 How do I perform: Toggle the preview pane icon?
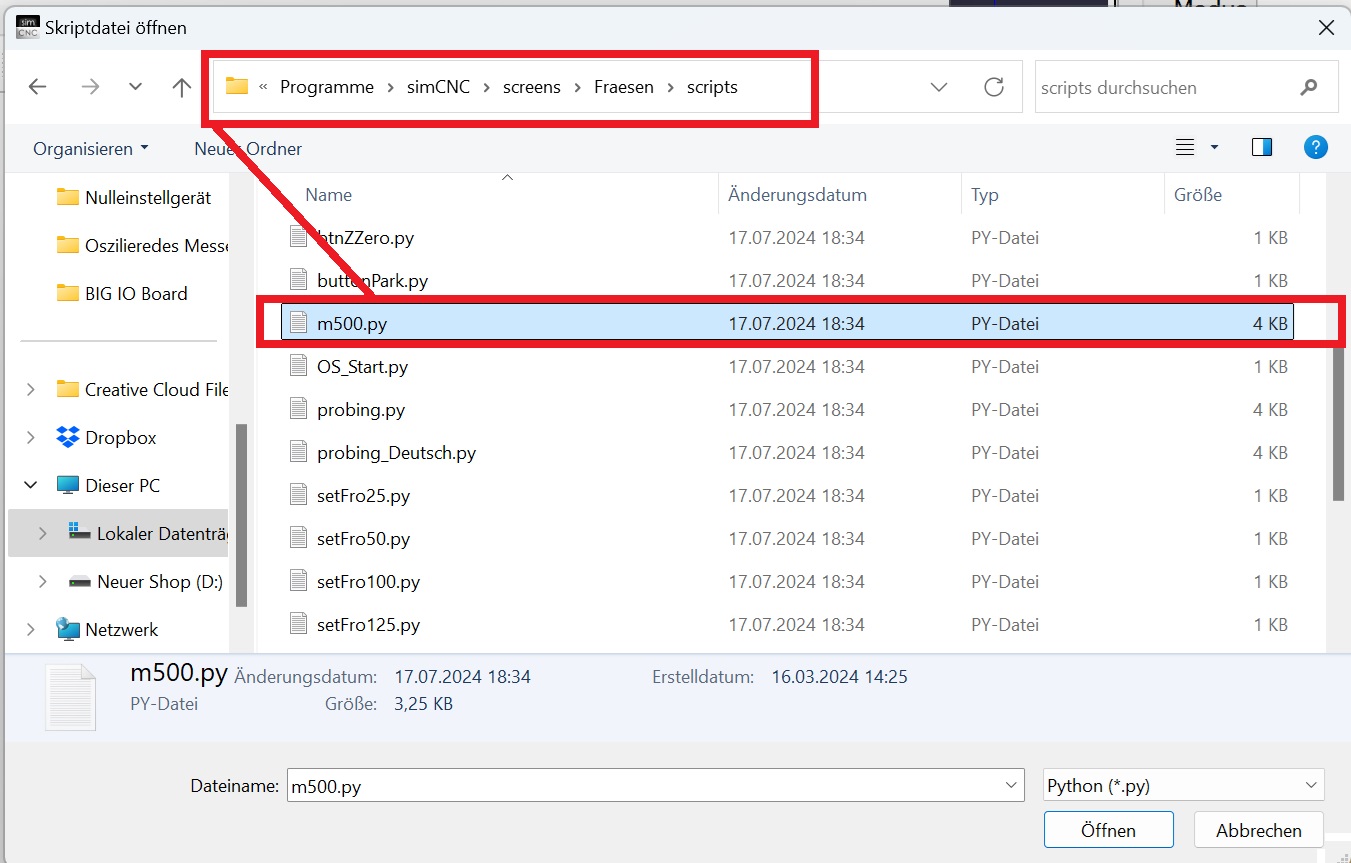pos(1261,148)
